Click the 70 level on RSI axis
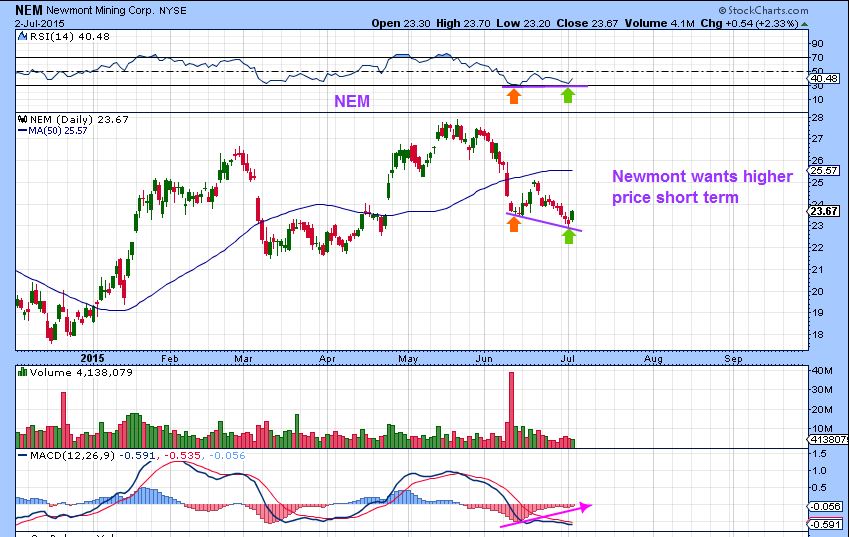 [x=818, y=57]
